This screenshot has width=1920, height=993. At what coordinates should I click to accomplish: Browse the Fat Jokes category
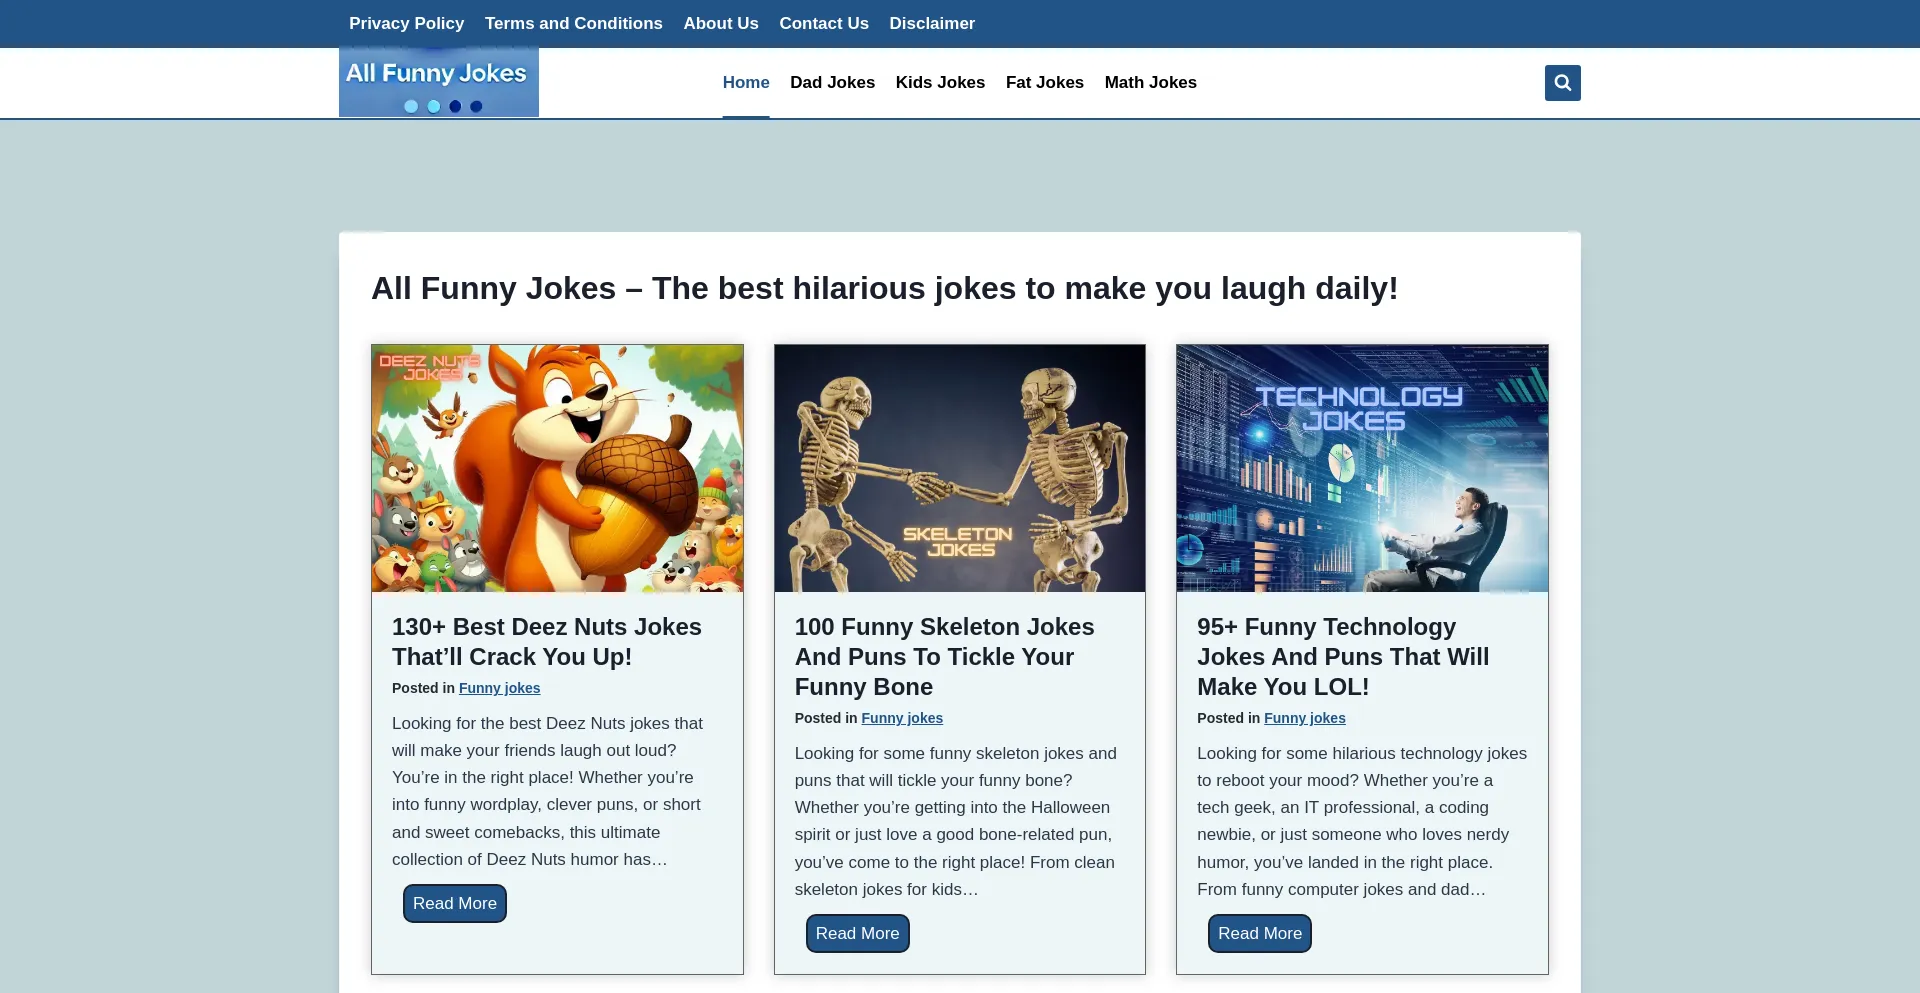1044,83
